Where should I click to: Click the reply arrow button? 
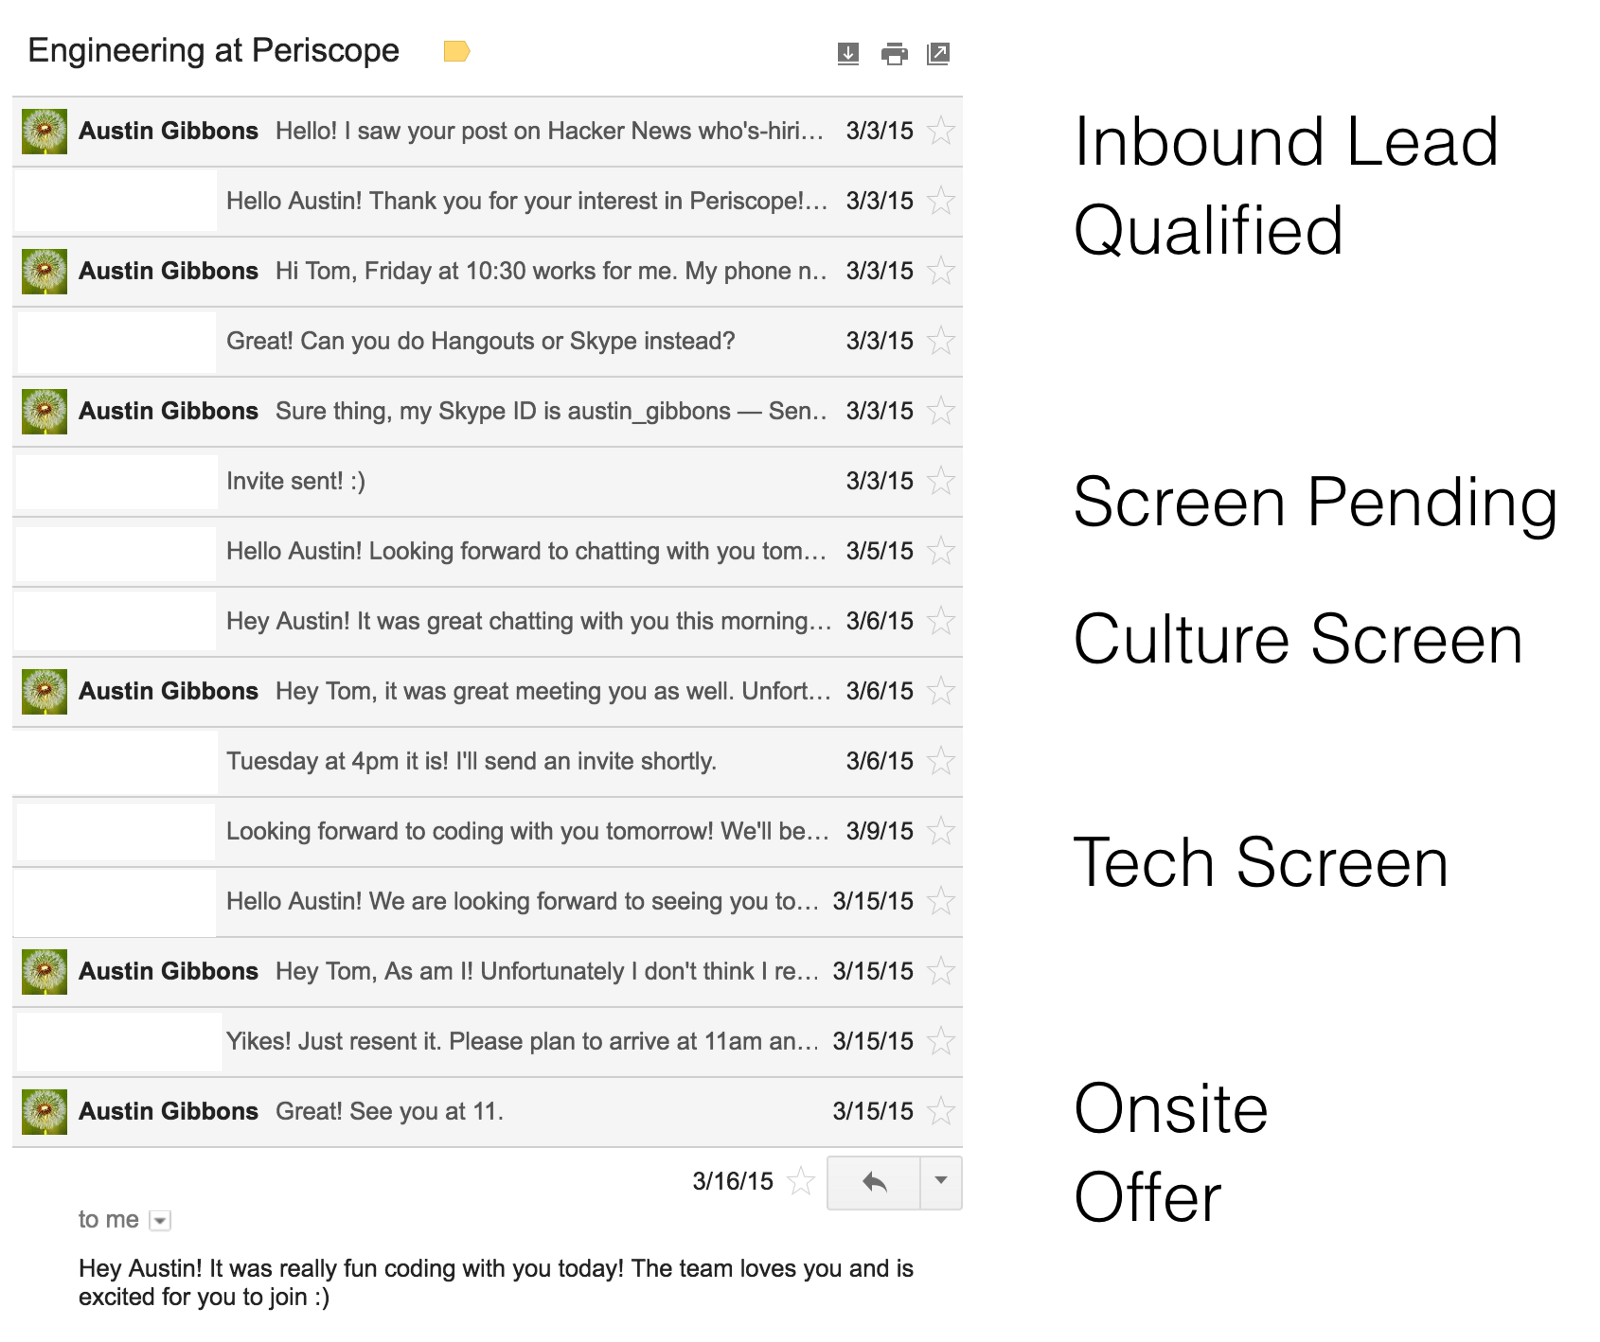pyautogui.click(x=874, y=1182)
